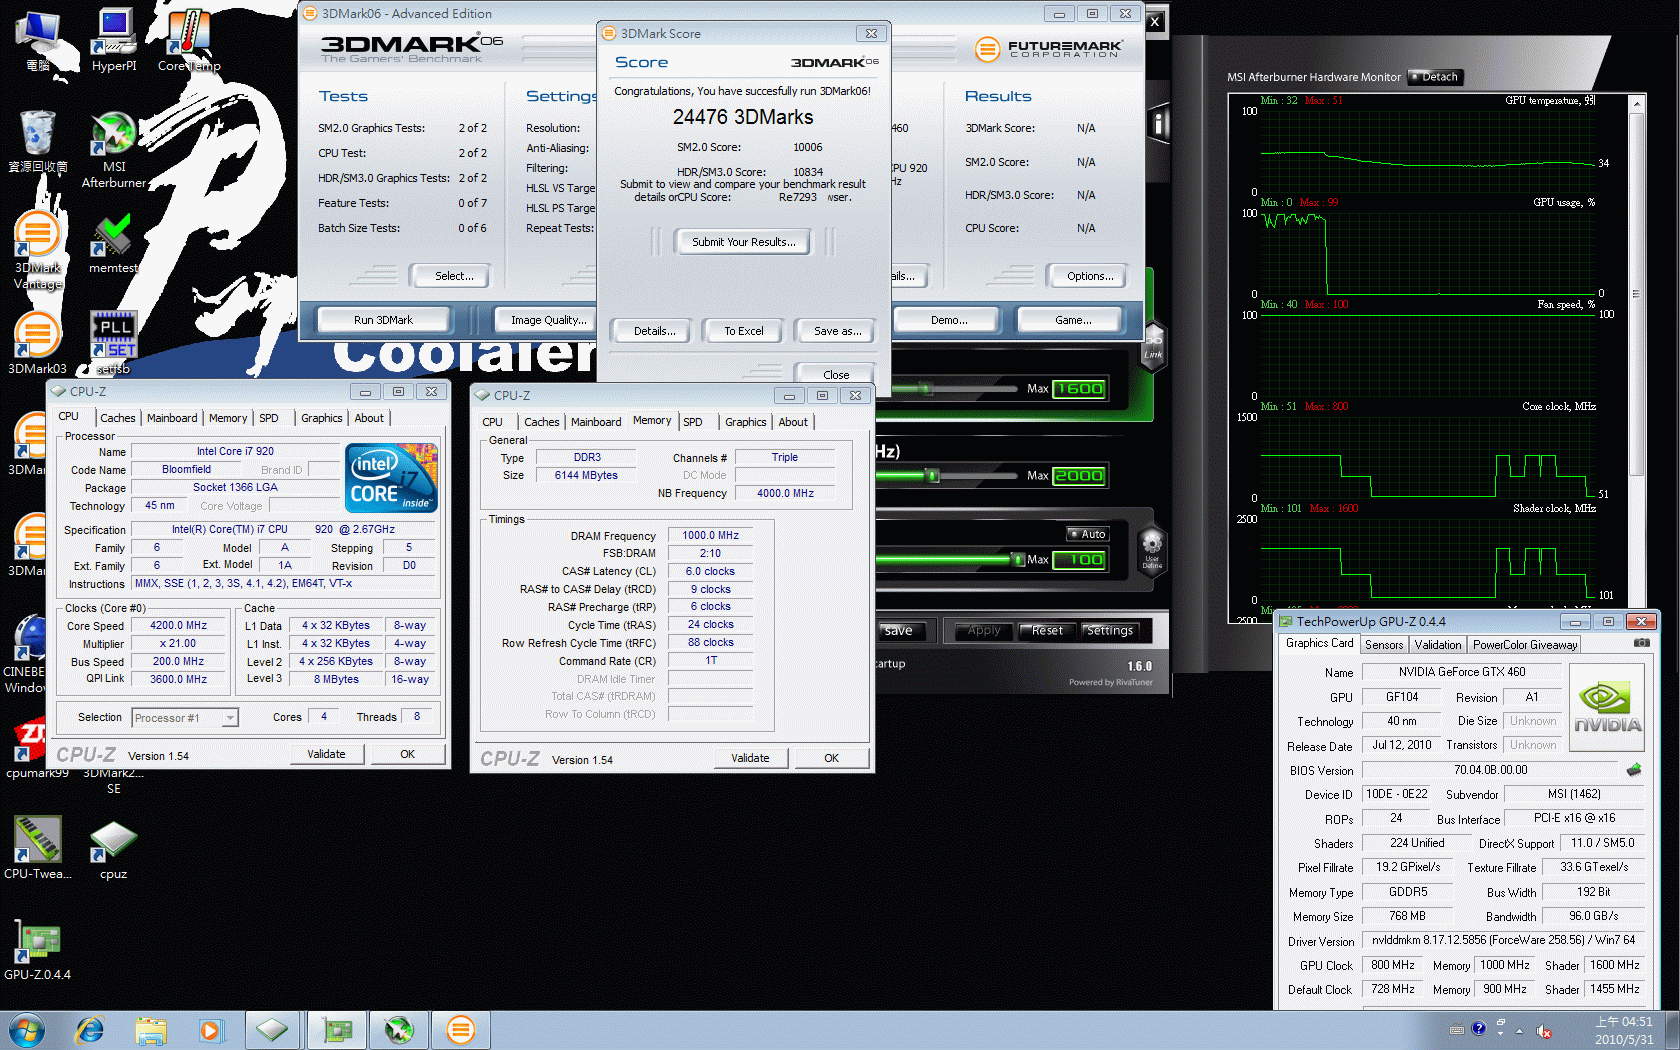Screen dimensions: 1680x1050
Task: Switch to GPU-Z Sensors tab
Action: (1384, 645)
